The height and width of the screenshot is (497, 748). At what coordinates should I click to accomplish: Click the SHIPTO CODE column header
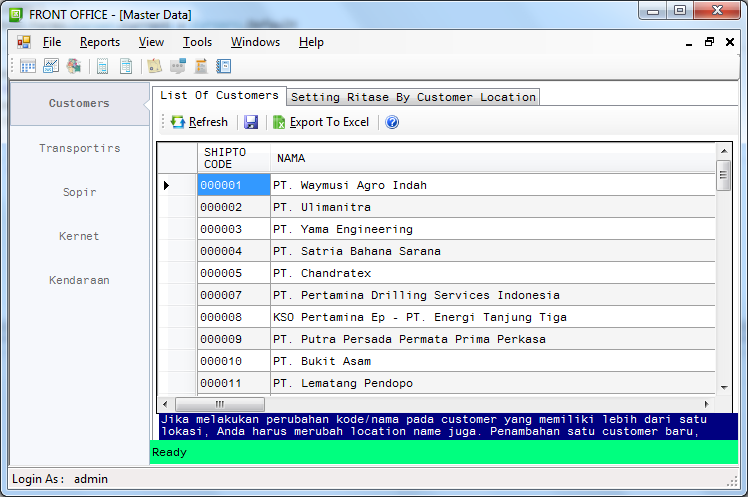[234, 158]
